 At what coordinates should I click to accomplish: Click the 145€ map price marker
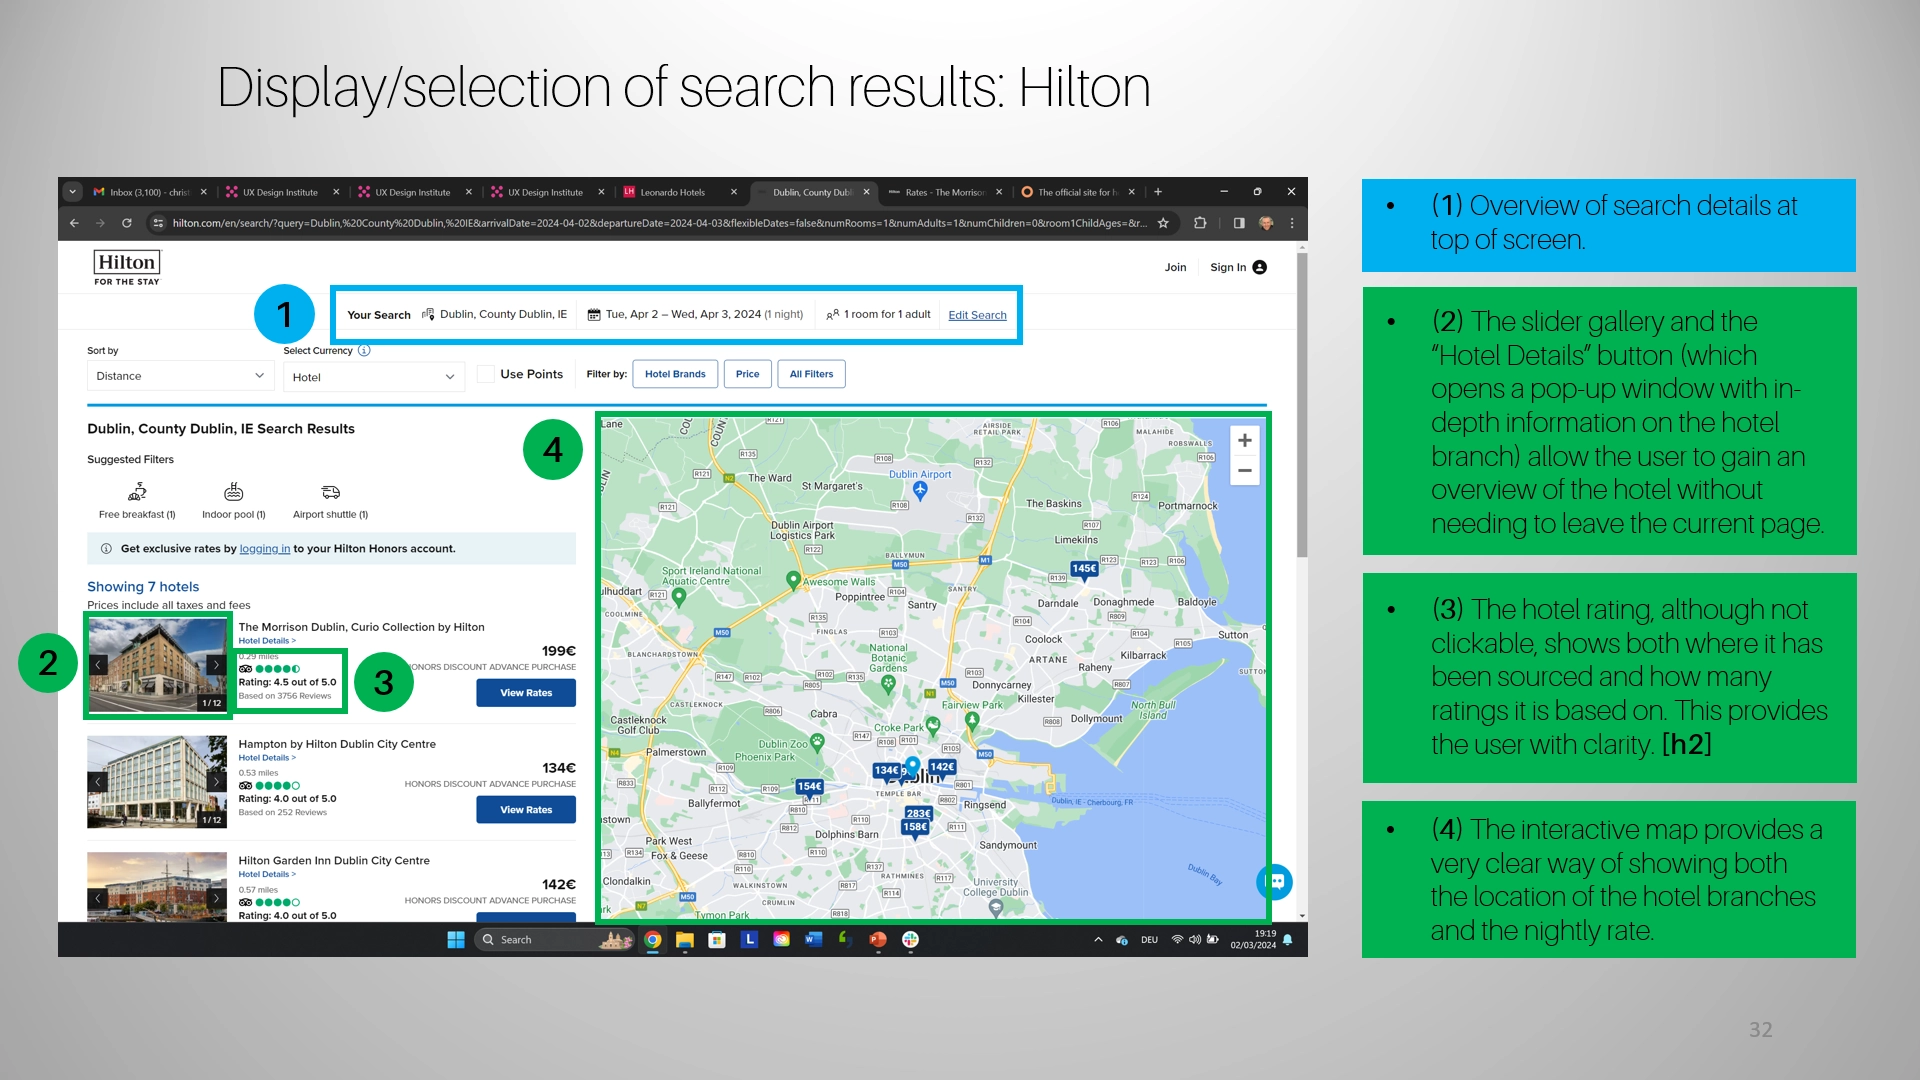click(x=1084, y=569)
